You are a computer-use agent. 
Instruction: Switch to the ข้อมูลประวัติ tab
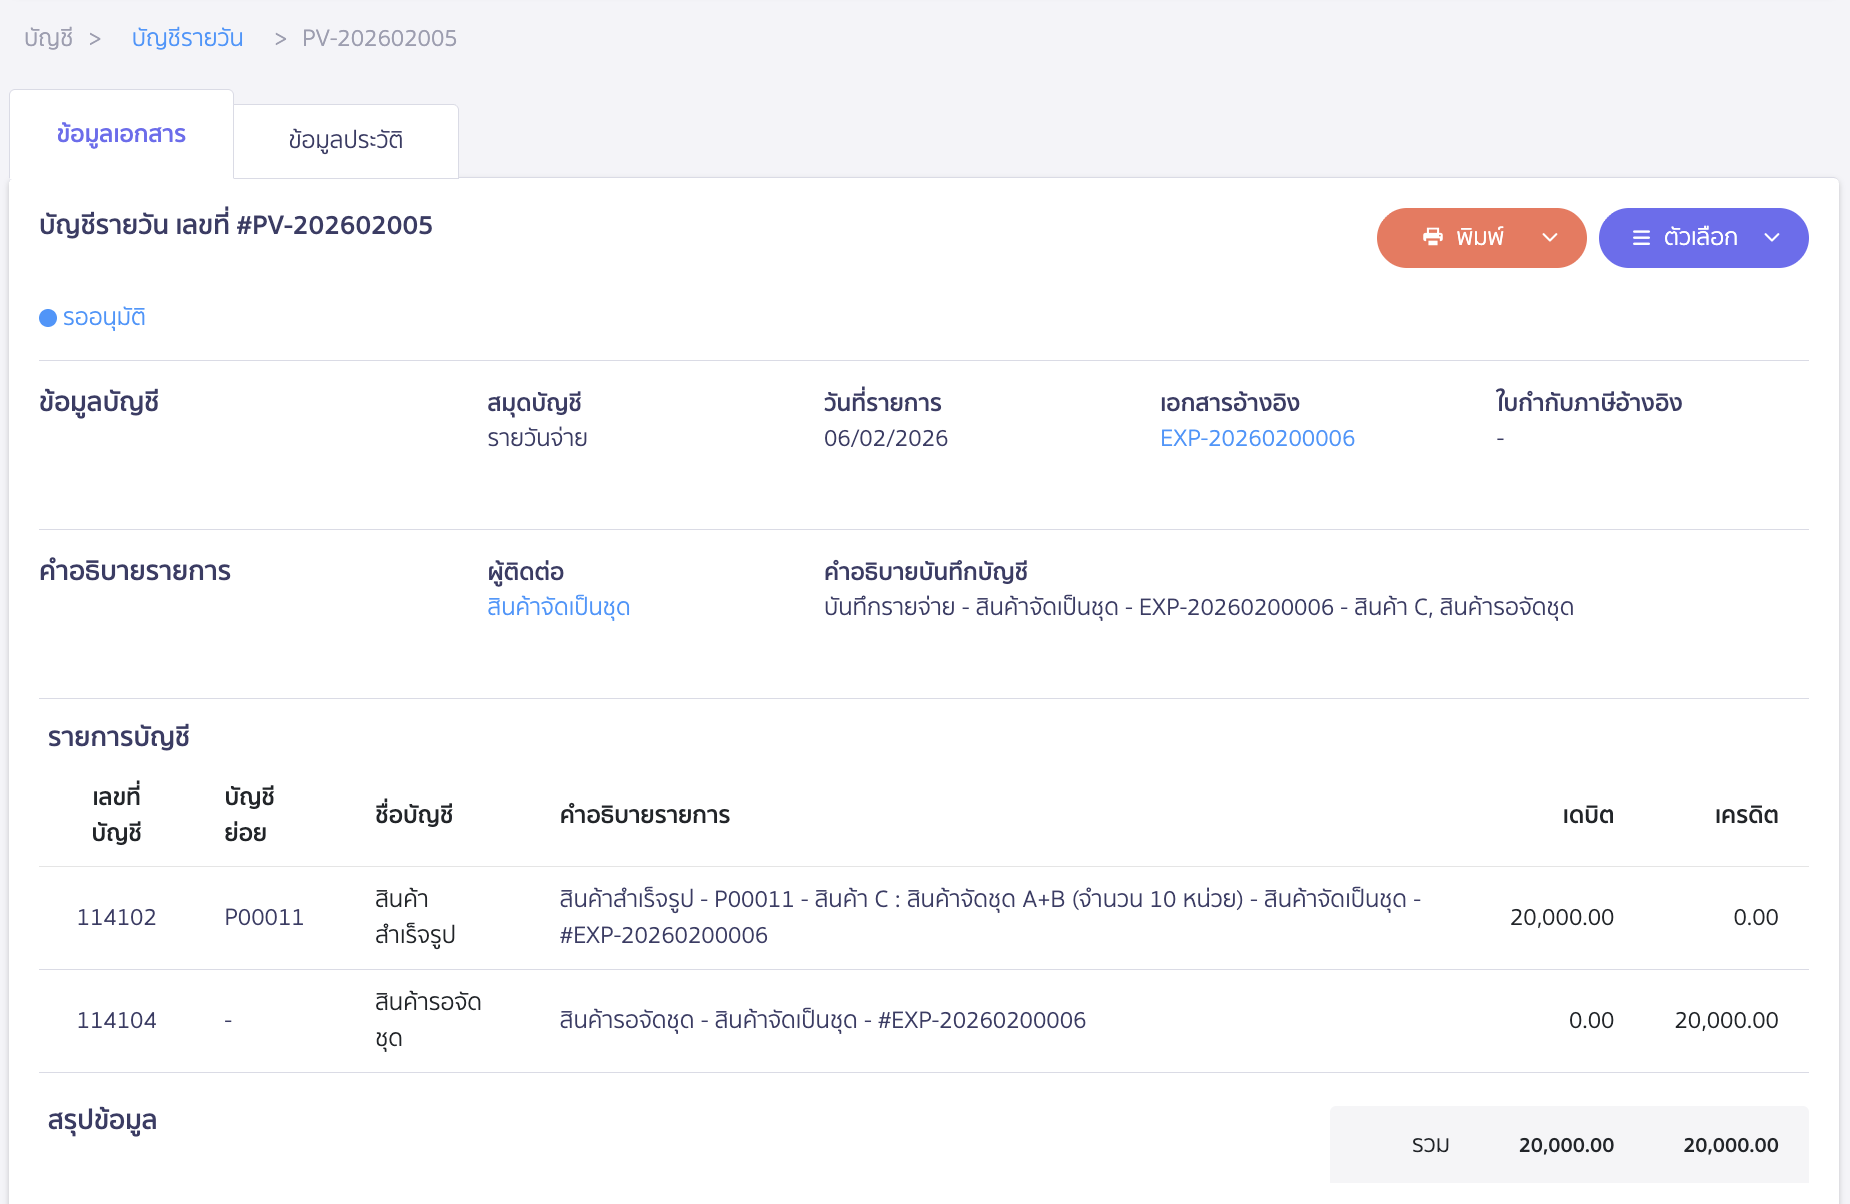(345, 140)
